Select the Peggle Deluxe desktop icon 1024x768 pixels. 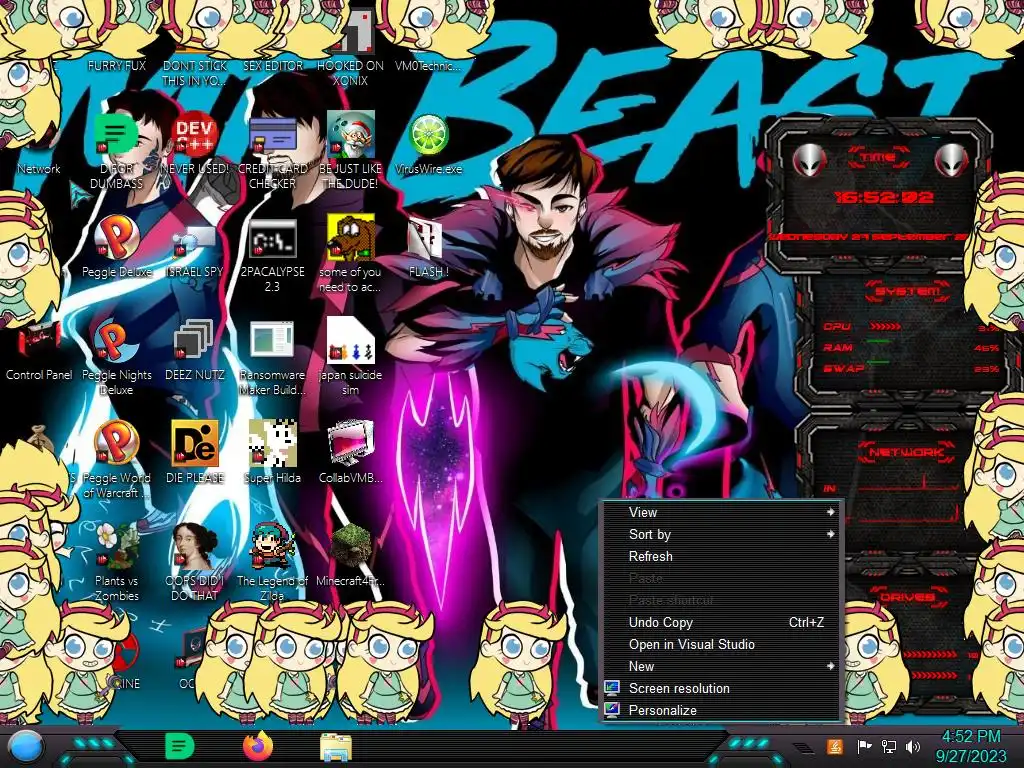(x=116, y=237)
